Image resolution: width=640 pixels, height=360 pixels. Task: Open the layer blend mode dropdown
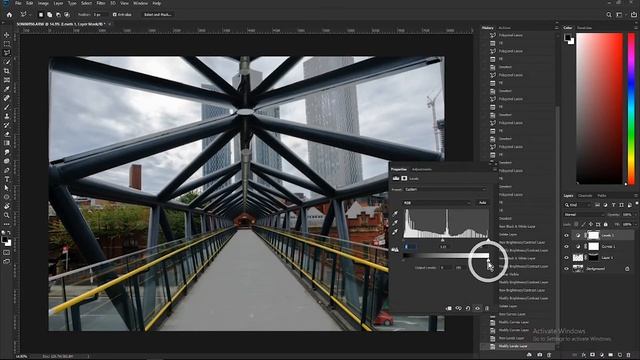583,215
